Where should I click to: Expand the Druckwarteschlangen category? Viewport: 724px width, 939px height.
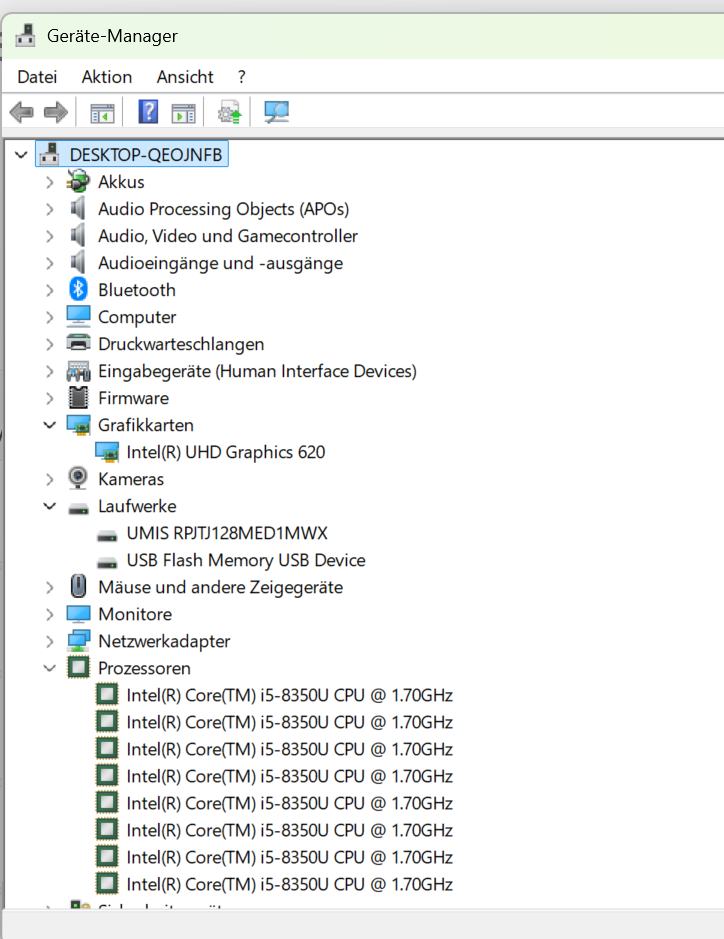[50, 344]
